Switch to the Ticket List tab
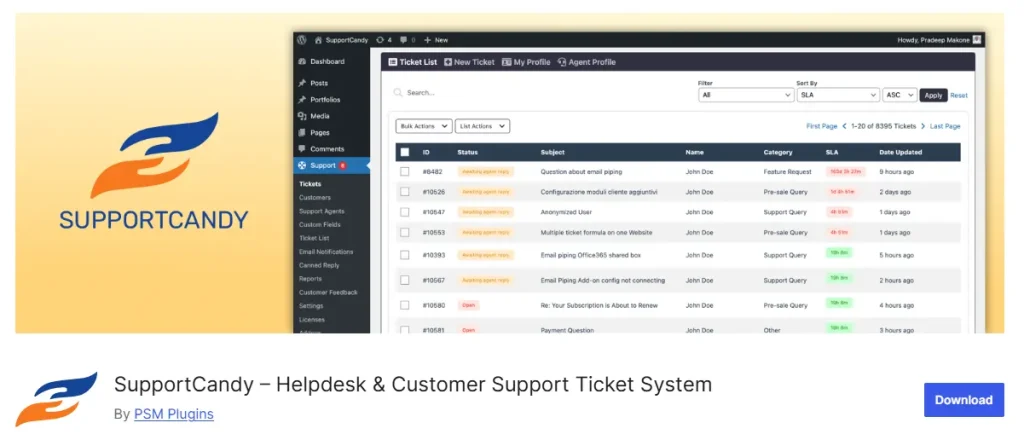Viewport: 1024px width, 440px height. pos(413,62)
